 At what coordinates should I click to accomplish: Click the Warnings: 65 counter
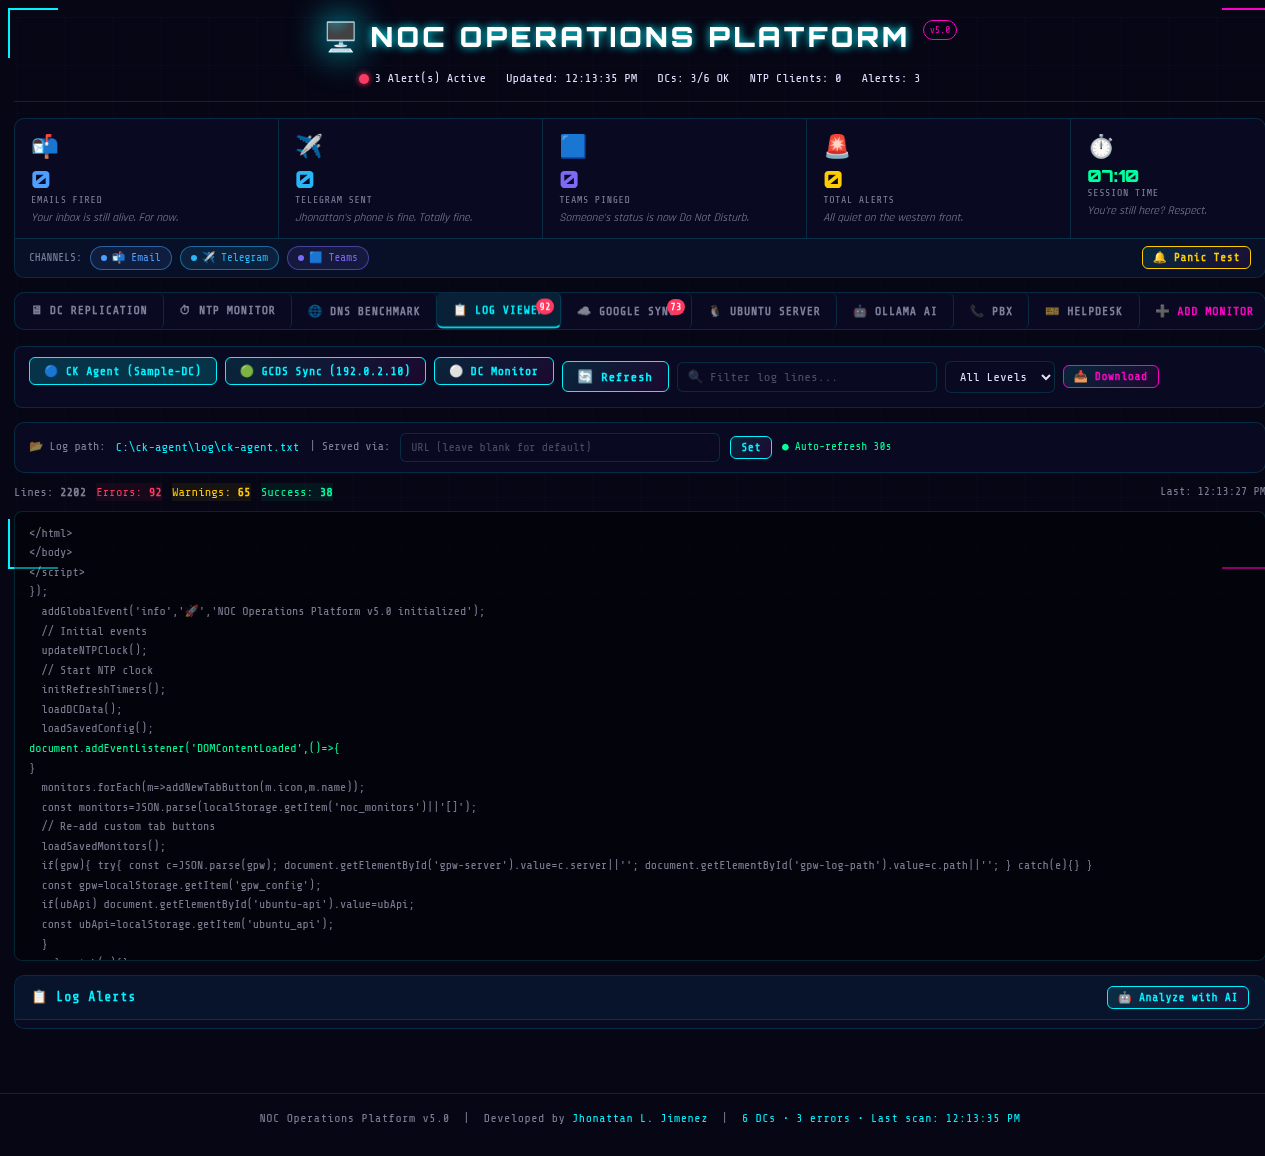click(211, 492)
